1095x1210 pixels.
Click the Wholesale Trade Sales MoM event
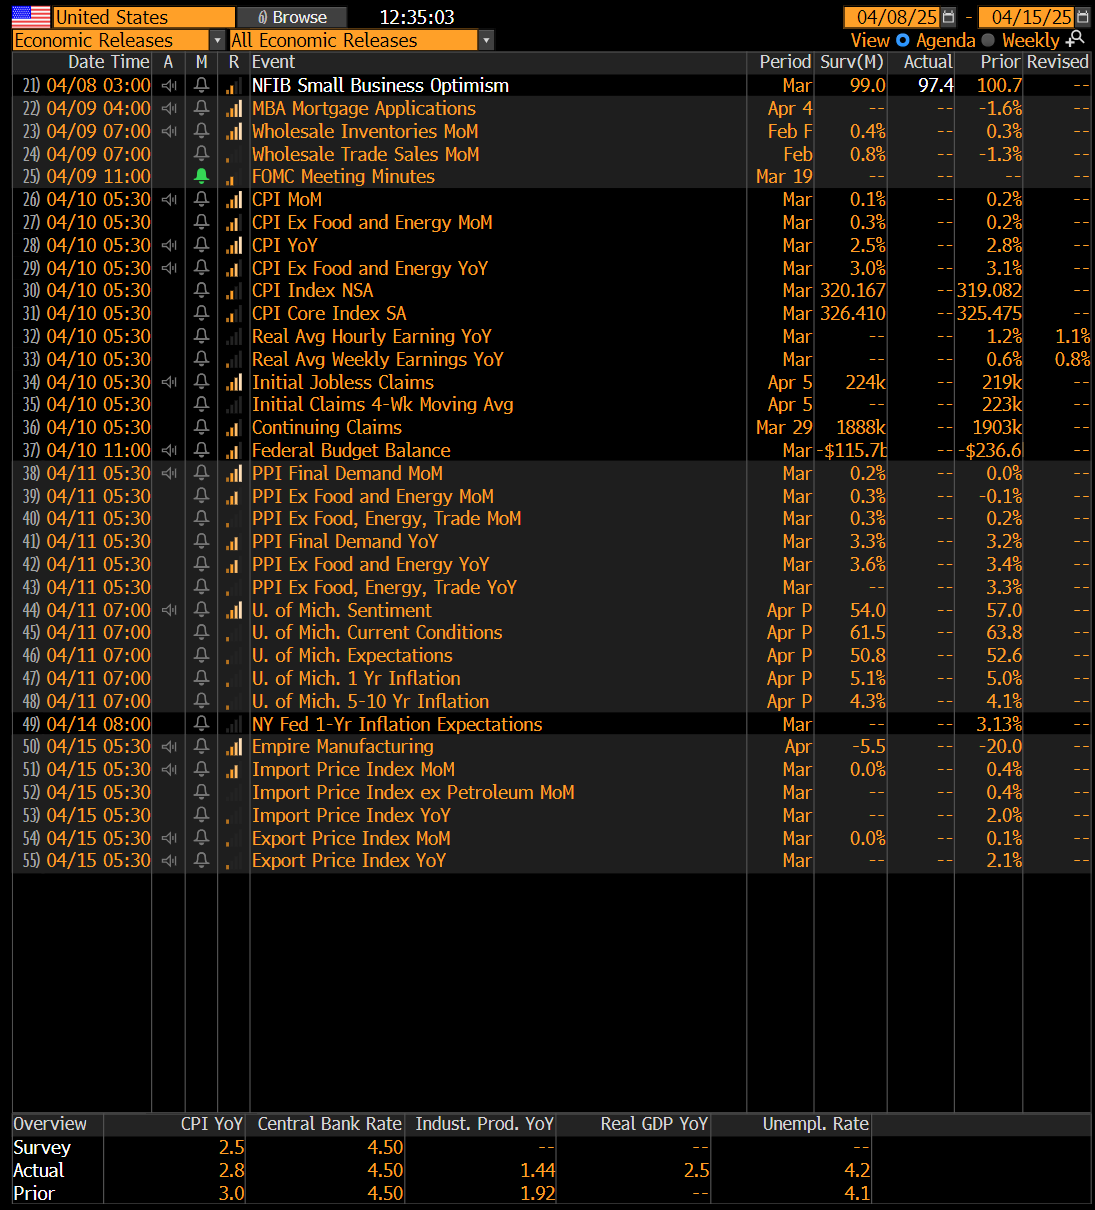(365, 155)
